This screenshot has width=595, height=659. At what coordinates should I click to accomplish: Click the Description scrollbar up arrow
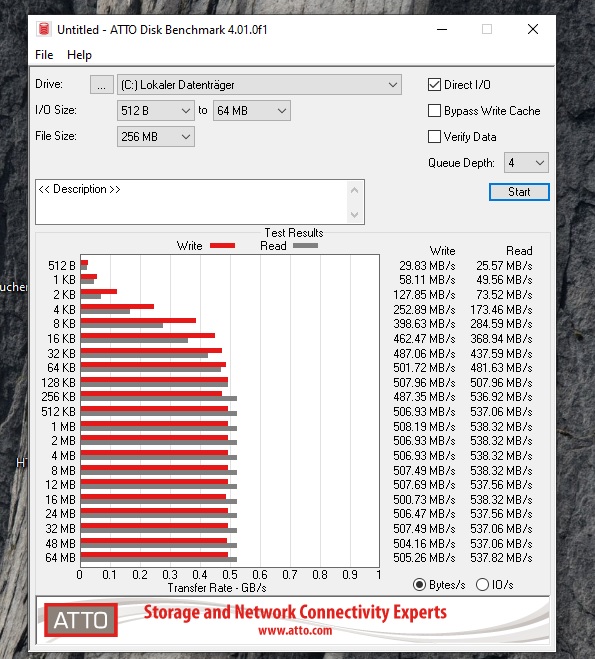point(354,190)
